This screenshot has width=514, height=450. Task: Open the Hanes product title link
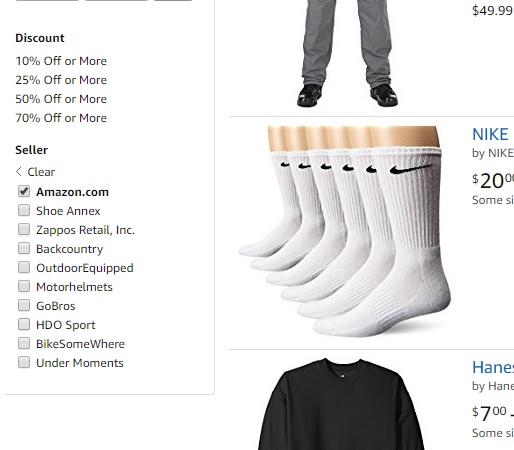[493, 368]
